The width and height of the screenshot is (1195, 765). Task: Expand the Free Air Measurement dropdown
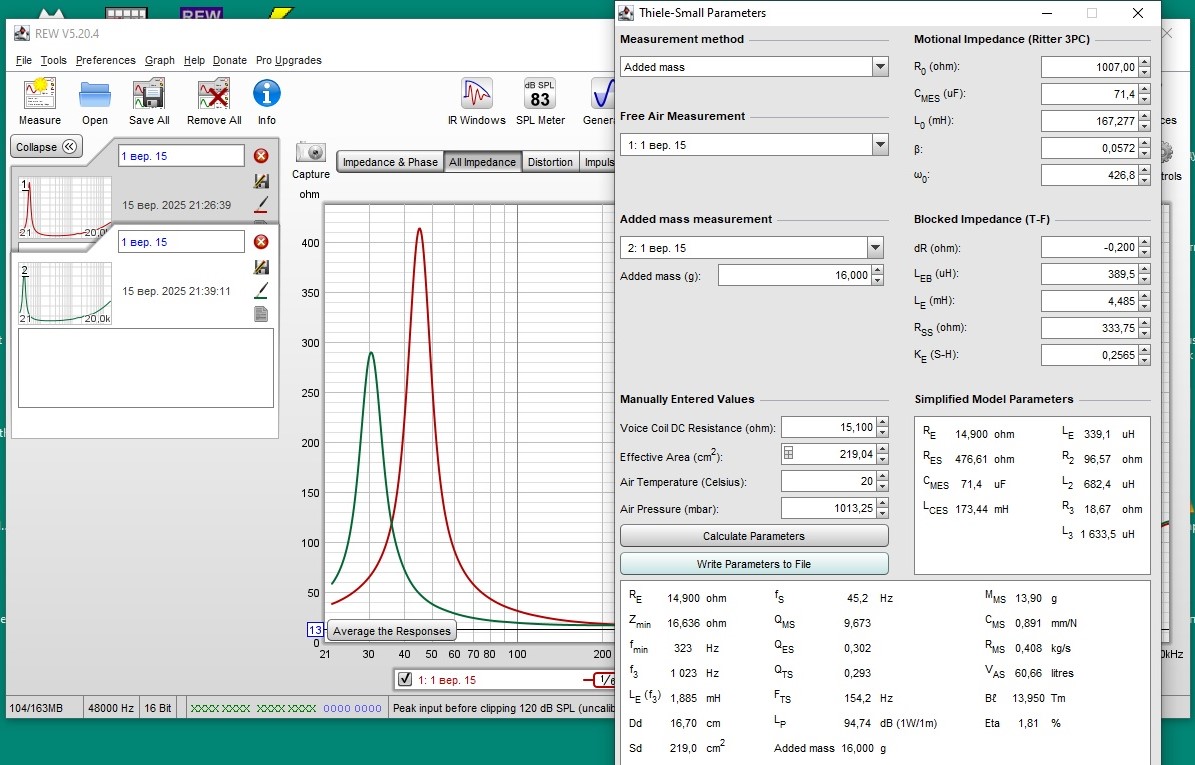pyautogui.click(x=879, y=145)
